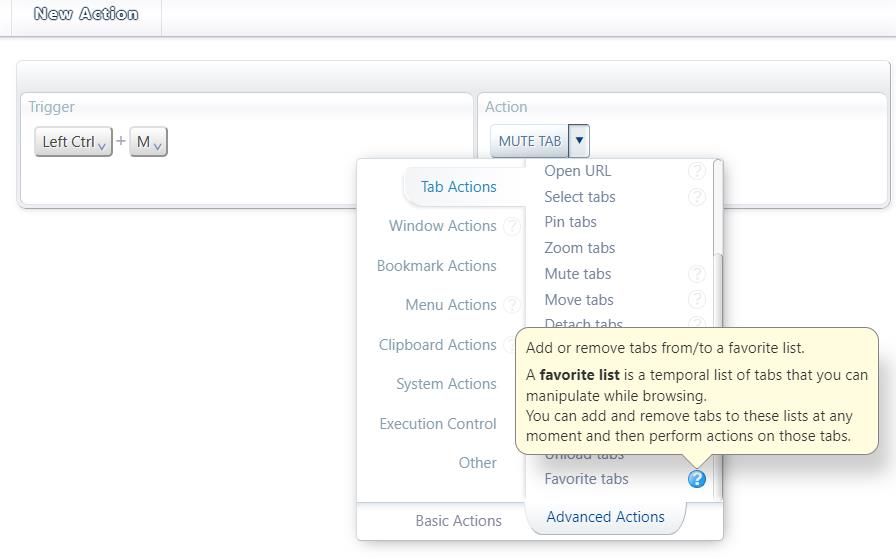Click help icon next to Select tabs

tap(697, 197)
